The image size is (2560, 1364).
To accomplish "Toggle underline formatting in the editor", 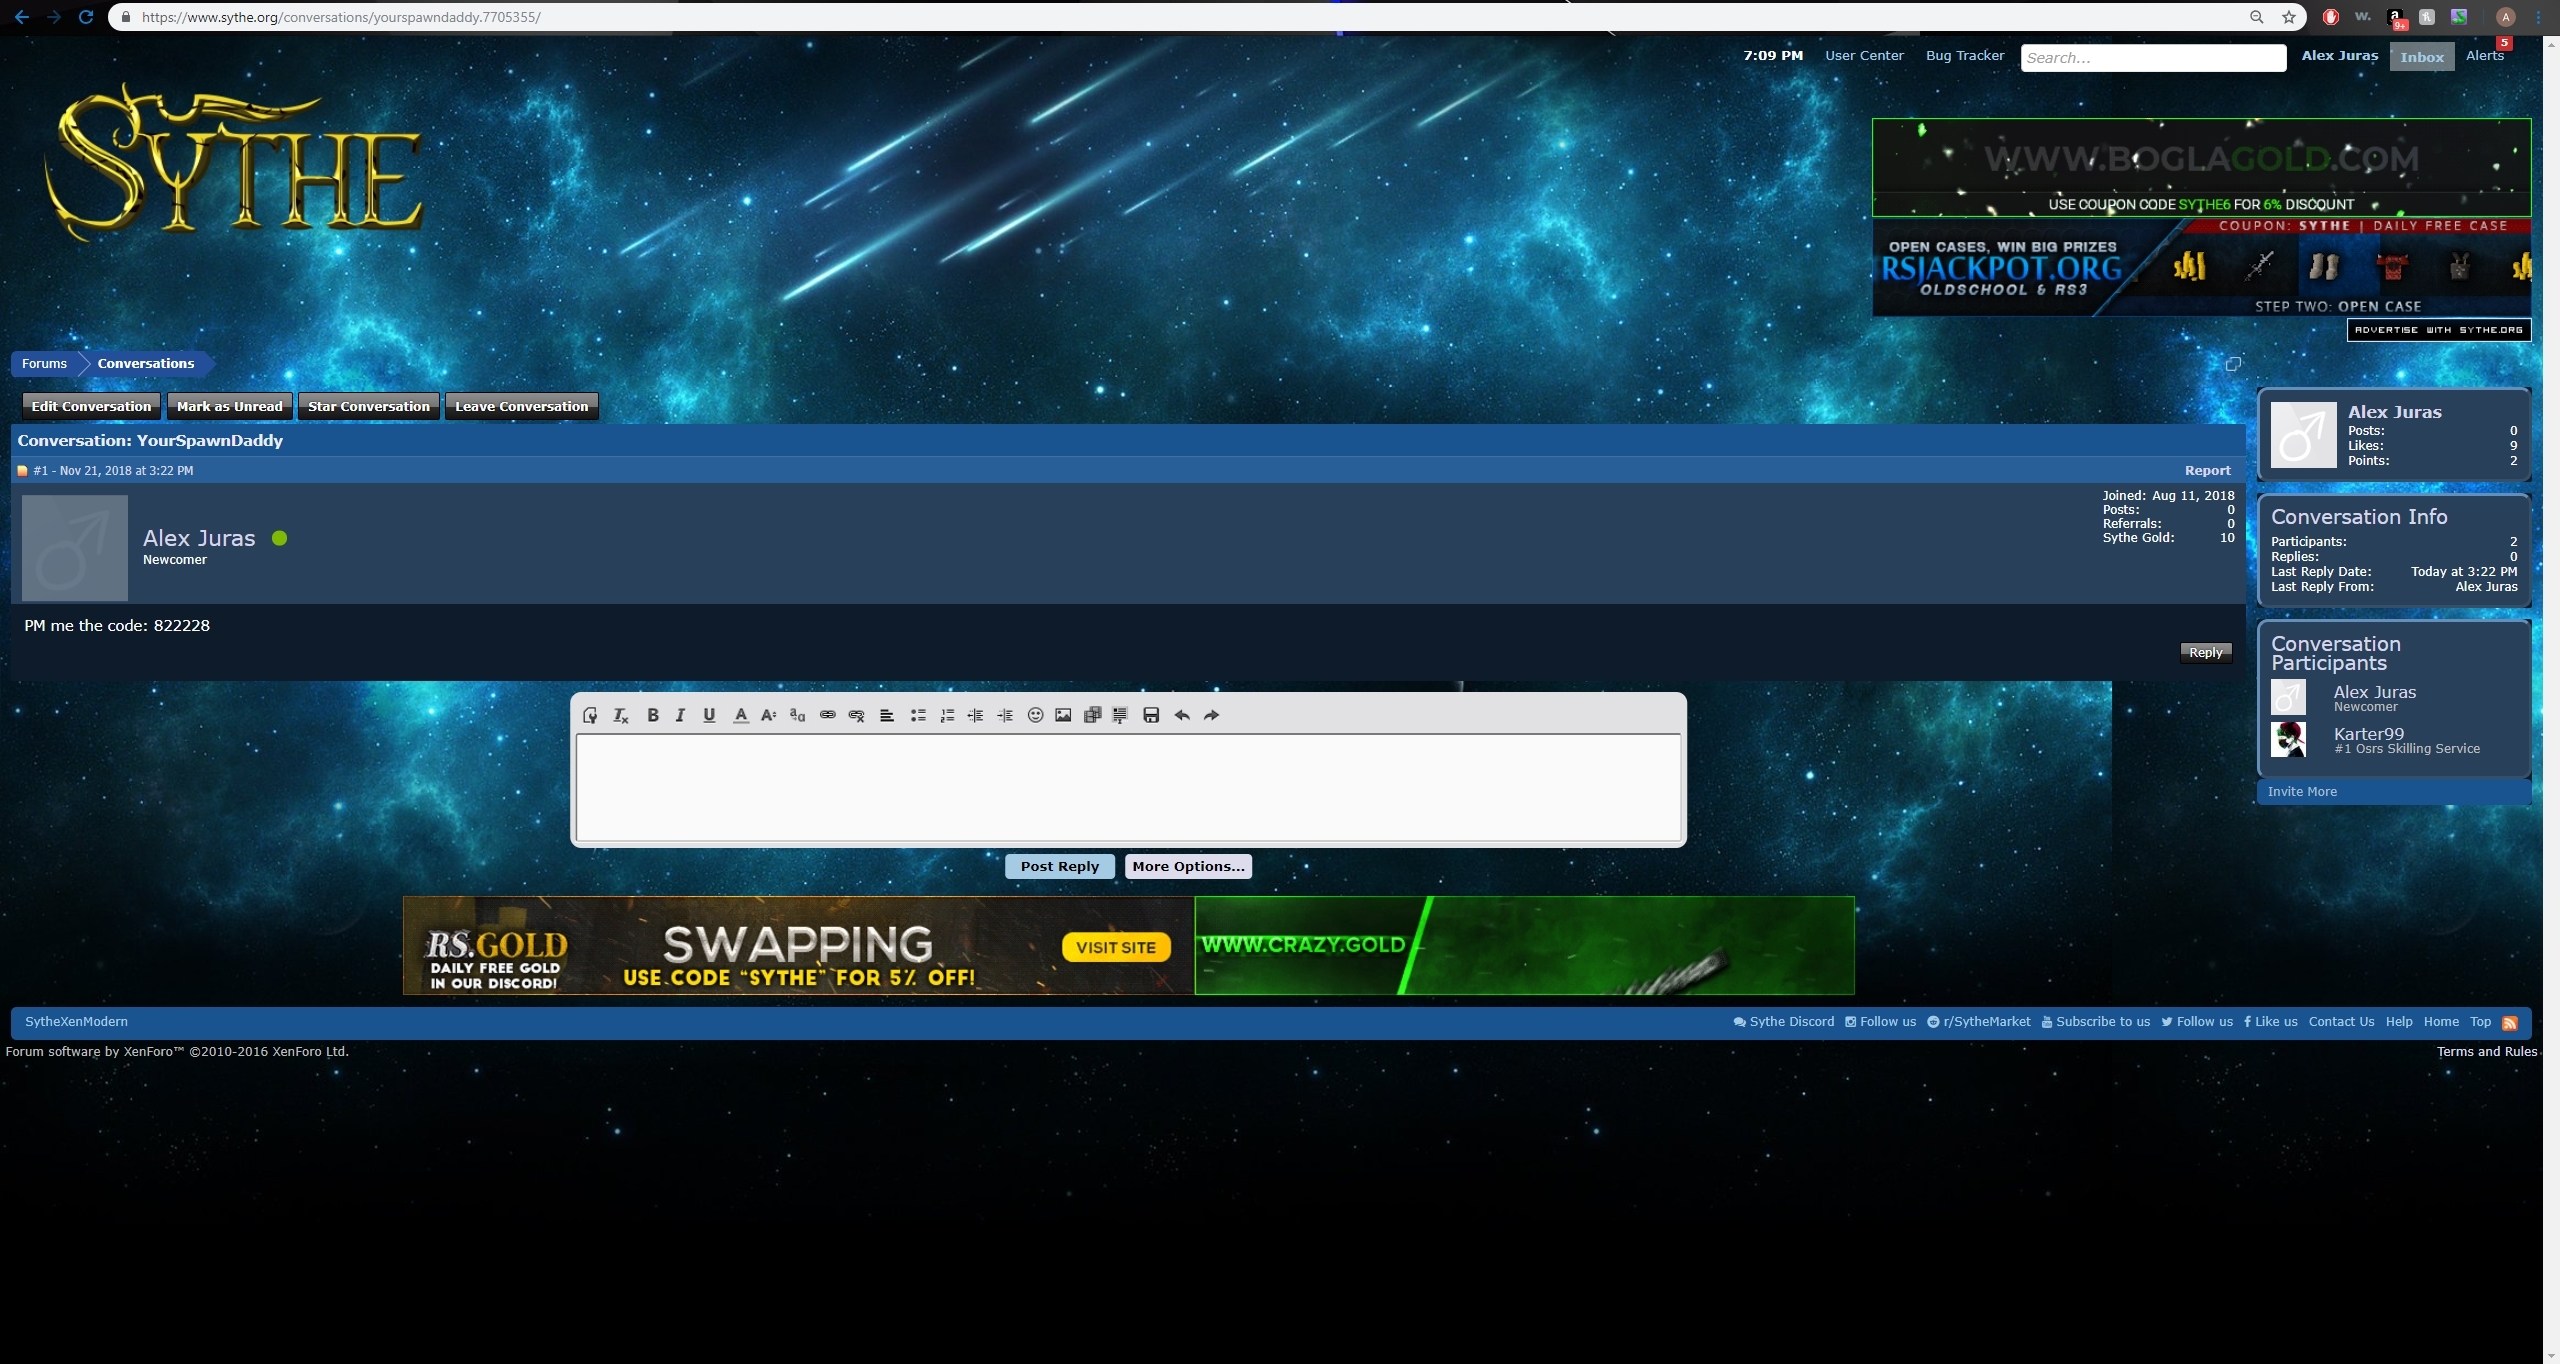I will click(709, 715).
